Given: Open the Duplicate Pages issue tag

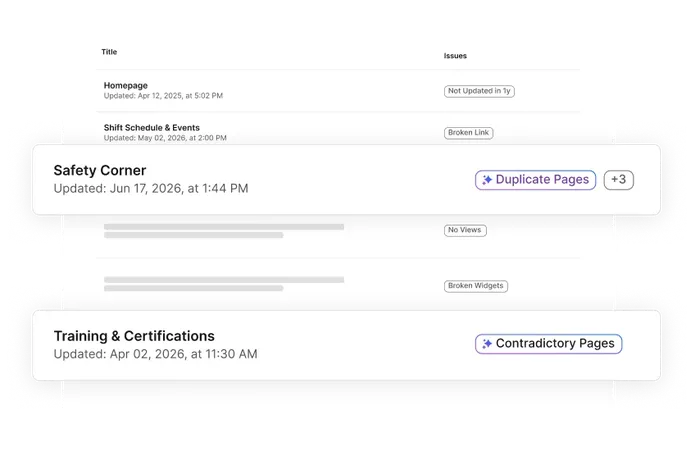Looking at the screenshot, I should (535, 179).
